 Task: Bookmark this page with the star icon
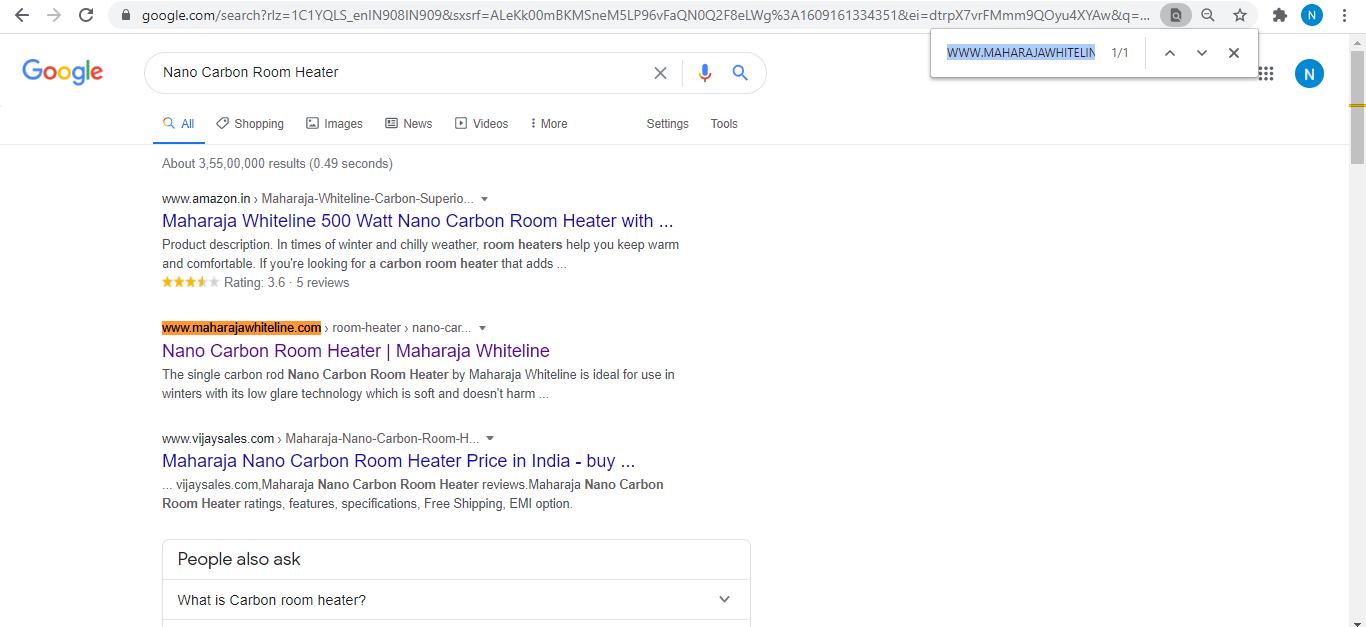click(1240, 15)
